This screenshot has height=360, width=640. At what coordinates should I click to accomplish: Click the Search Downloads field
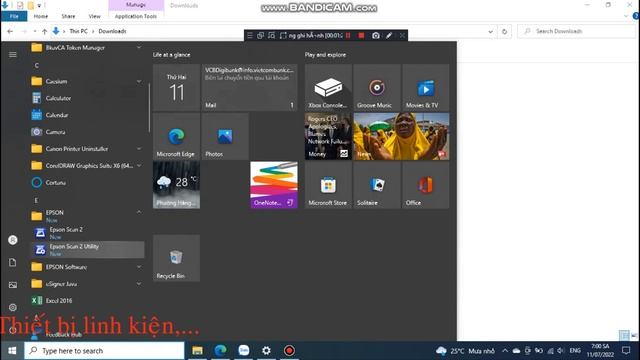point(577,31)
